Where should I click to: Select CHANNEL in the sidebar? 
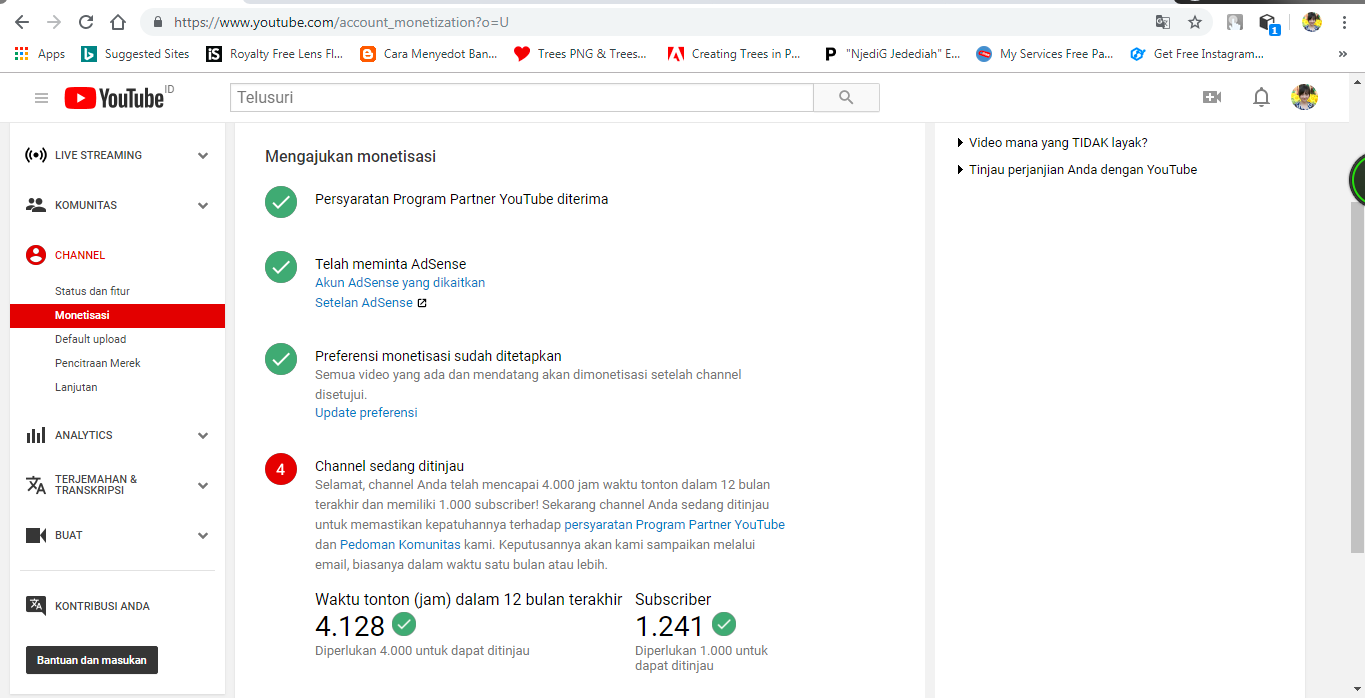tap(80, 255)
